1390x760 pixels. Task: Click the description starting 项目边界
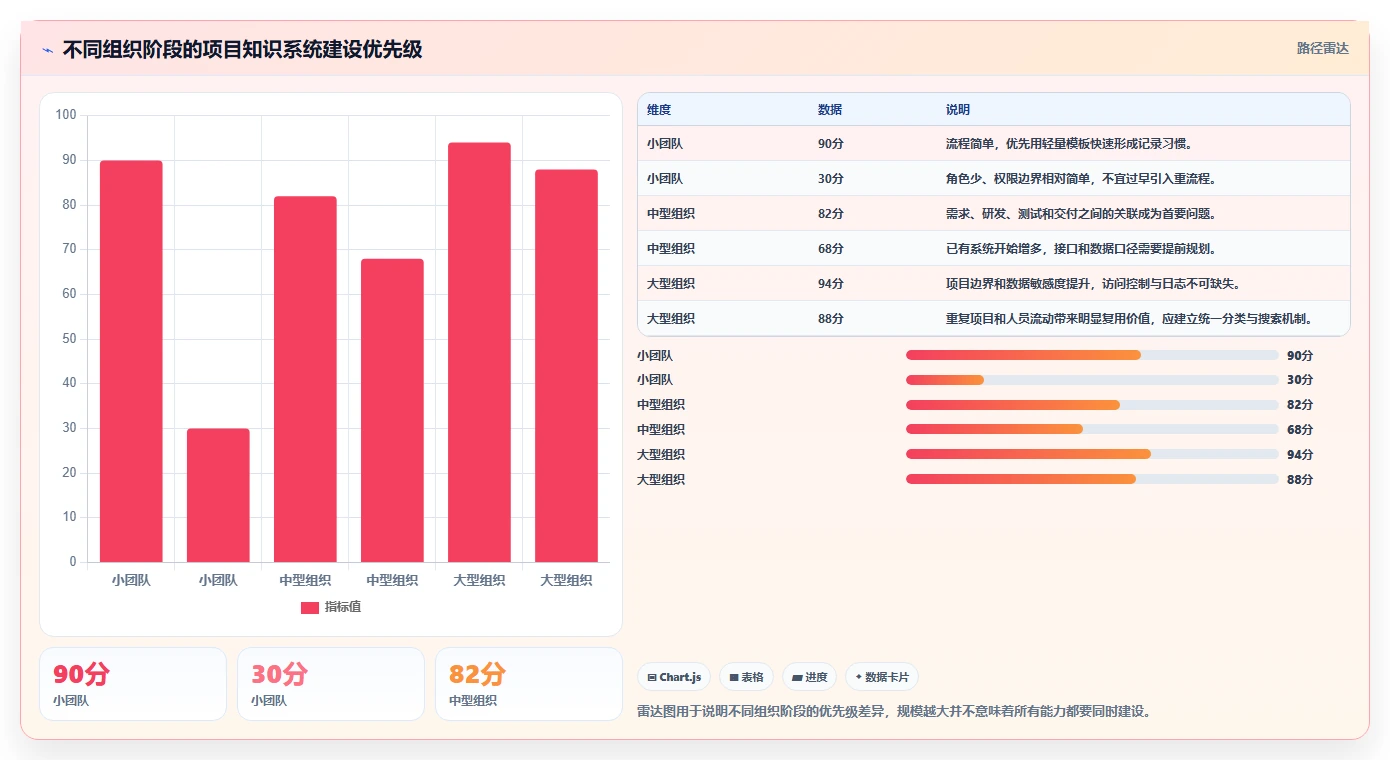click(x=1093, y=284)
